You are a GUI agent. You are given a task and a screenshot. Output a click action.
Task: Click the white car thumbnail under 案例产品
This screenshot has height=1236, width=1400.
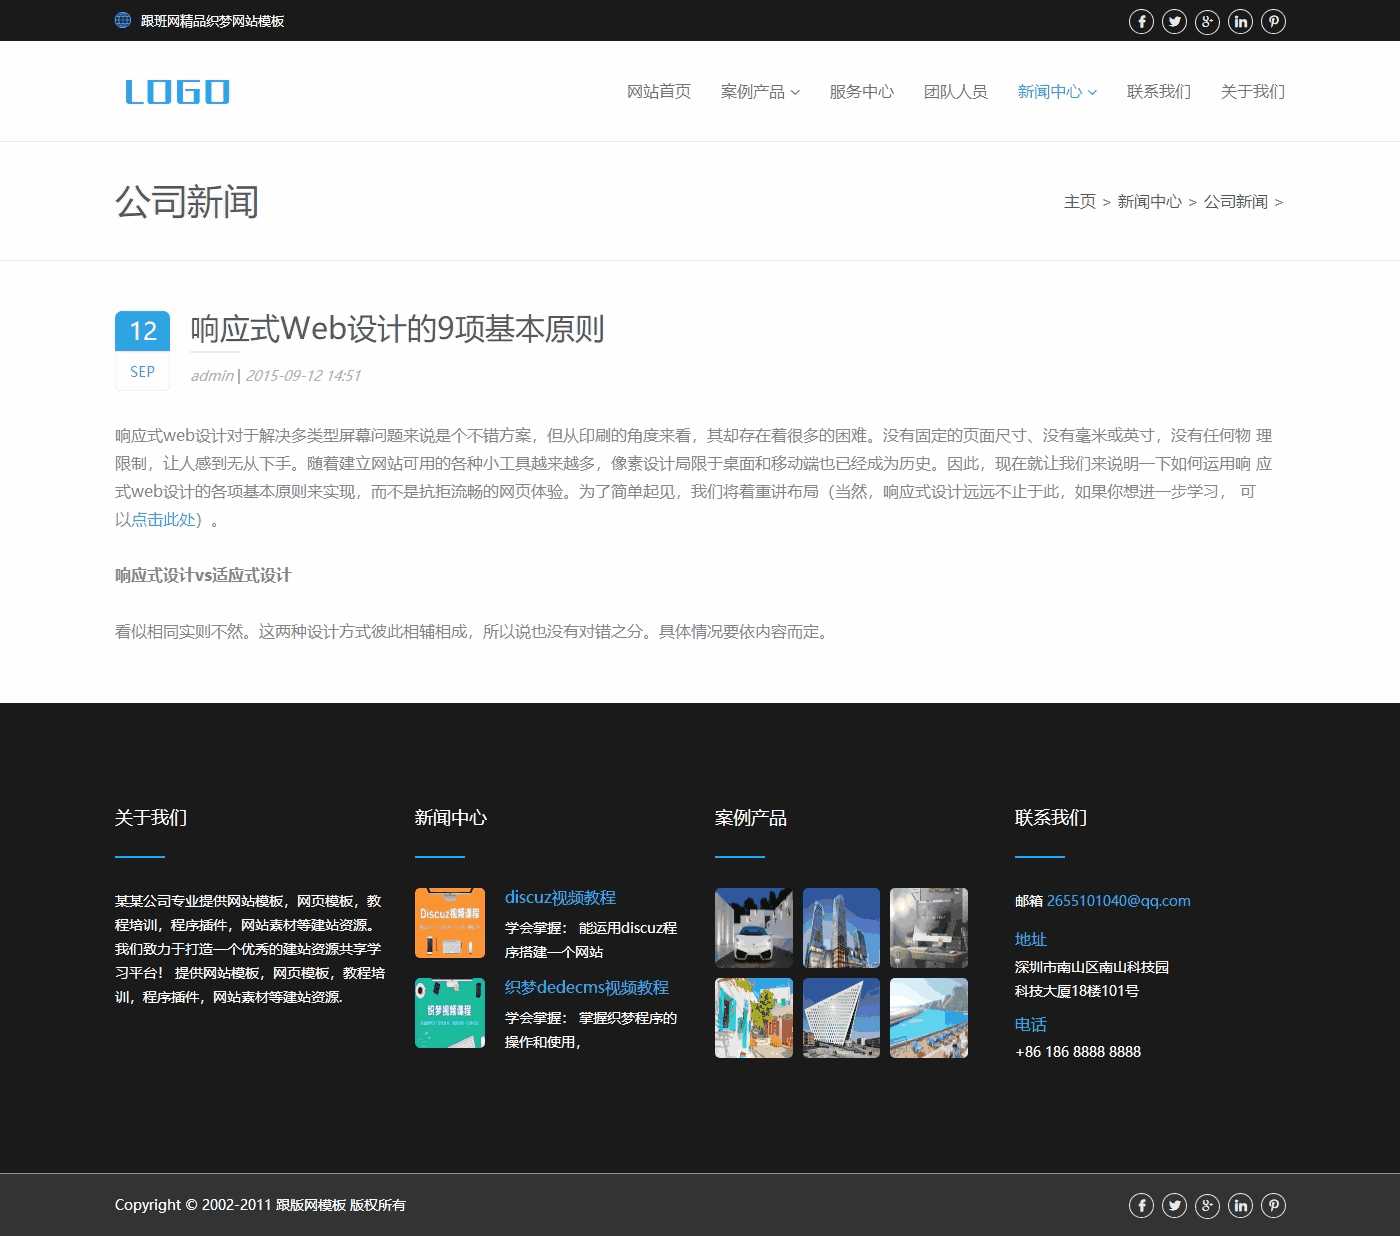tap(753, 927)
